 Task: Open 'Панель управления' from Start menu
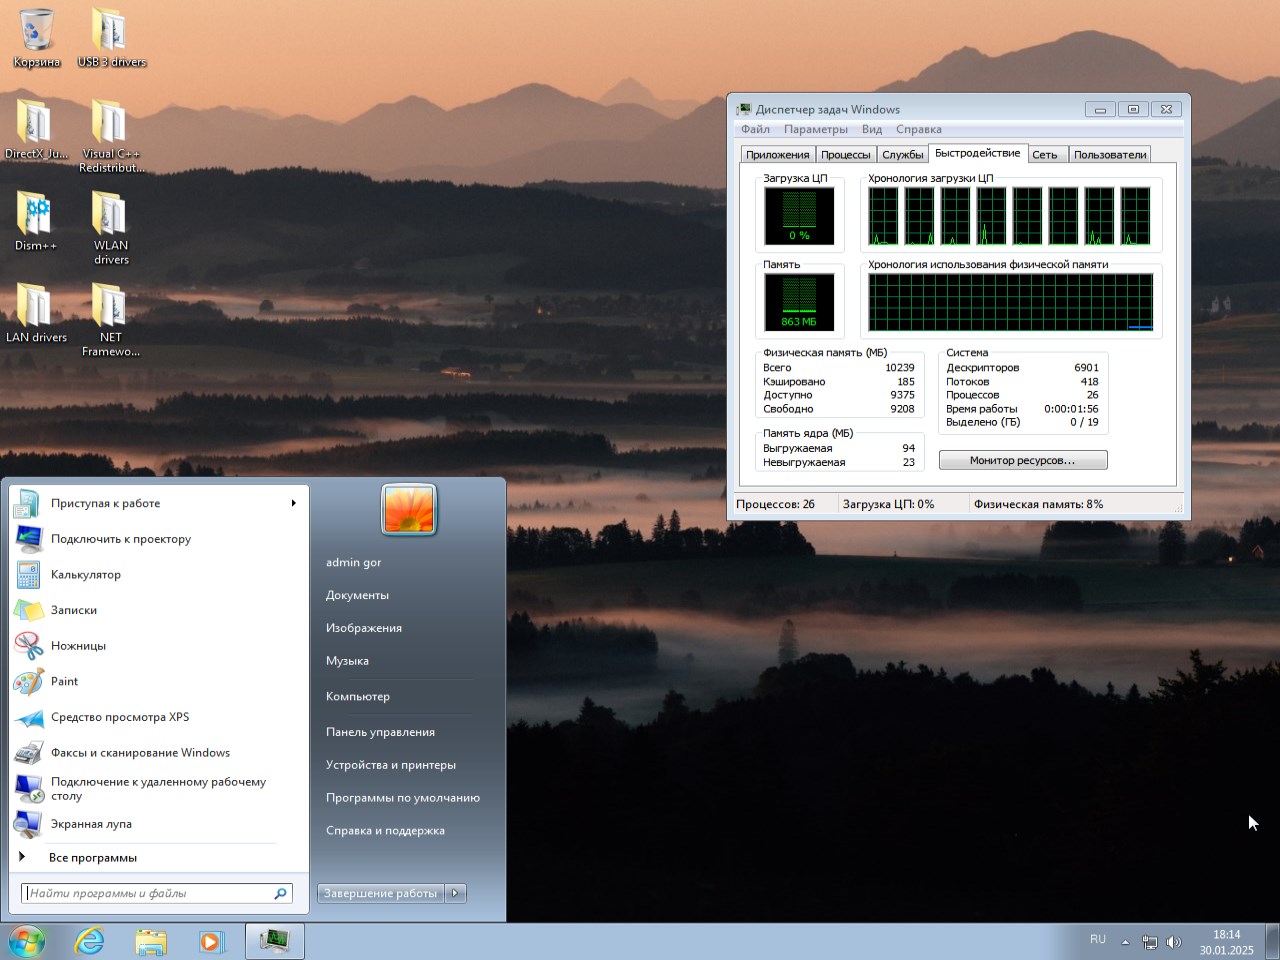point(380,732)
